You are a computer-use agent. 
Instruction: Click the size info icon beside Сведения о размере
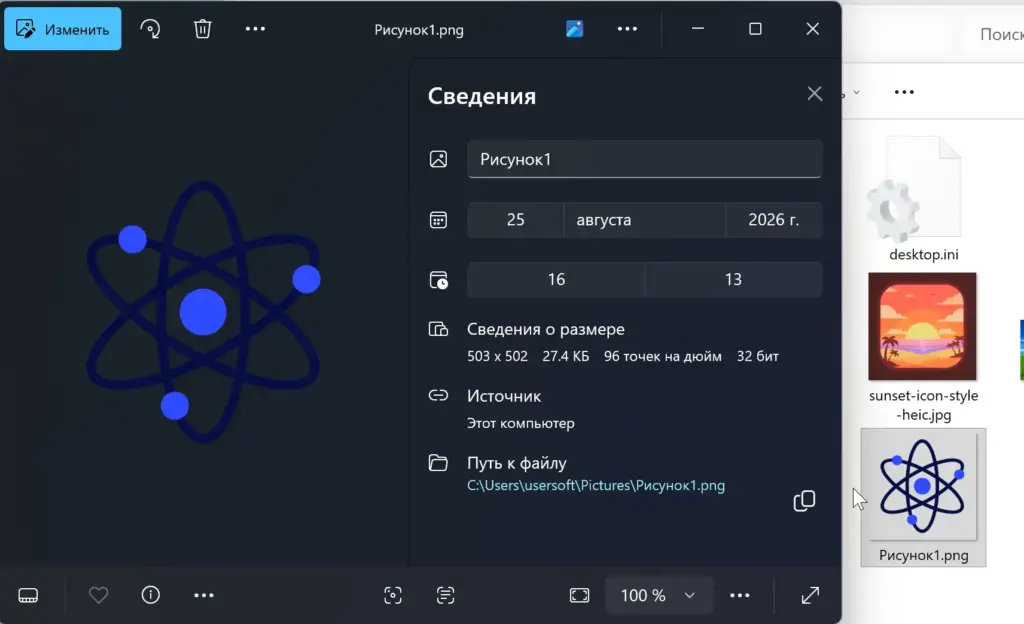click(438, 329)
